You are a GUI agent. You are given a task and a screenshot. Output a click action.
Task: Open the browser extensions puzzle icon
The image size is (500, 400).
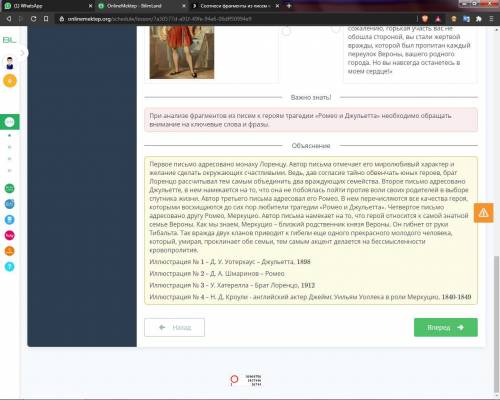(479, 19)
